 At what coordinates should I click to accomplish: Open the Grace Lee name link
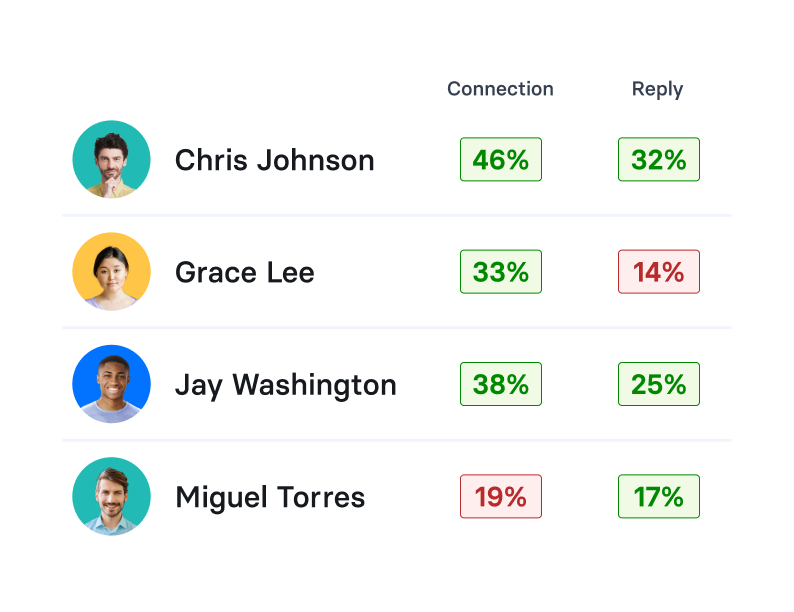pos(245,272)
